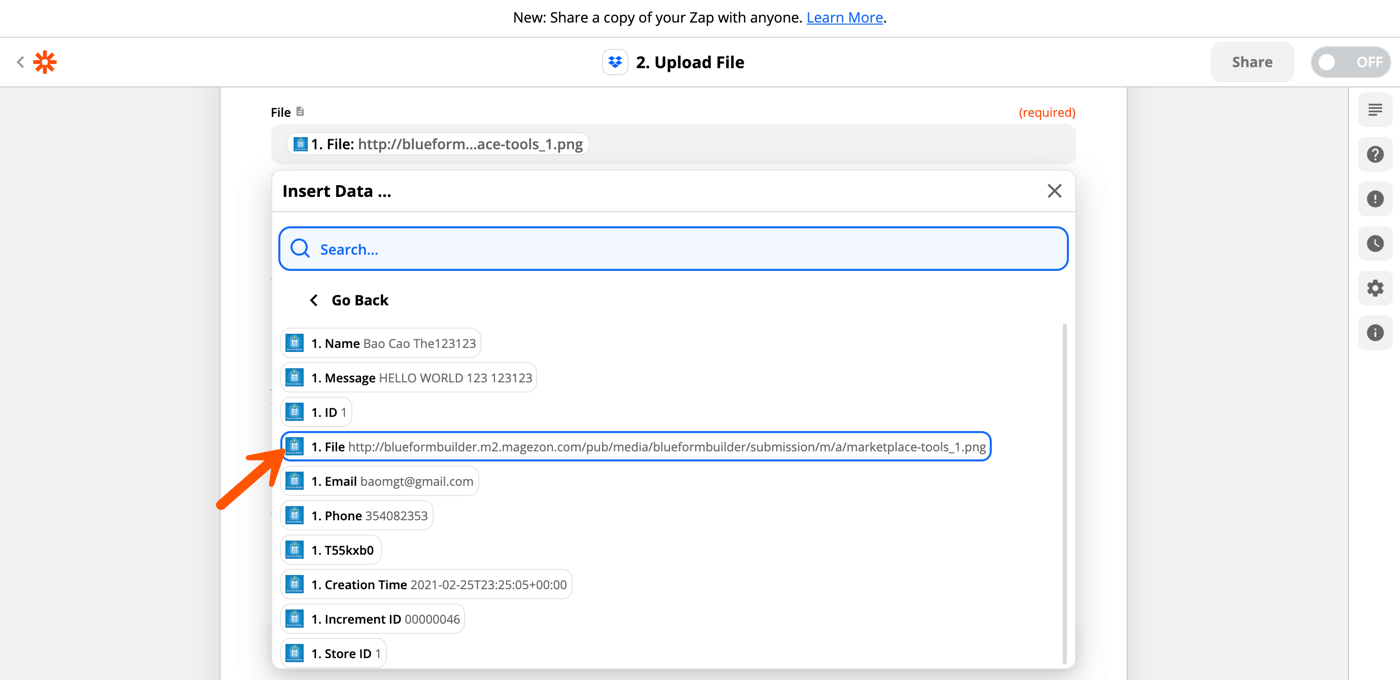This screenshot has width=1400, height=680.
Task: Click the Dropbox icon beside Upload File
Action: click(614, 61)
